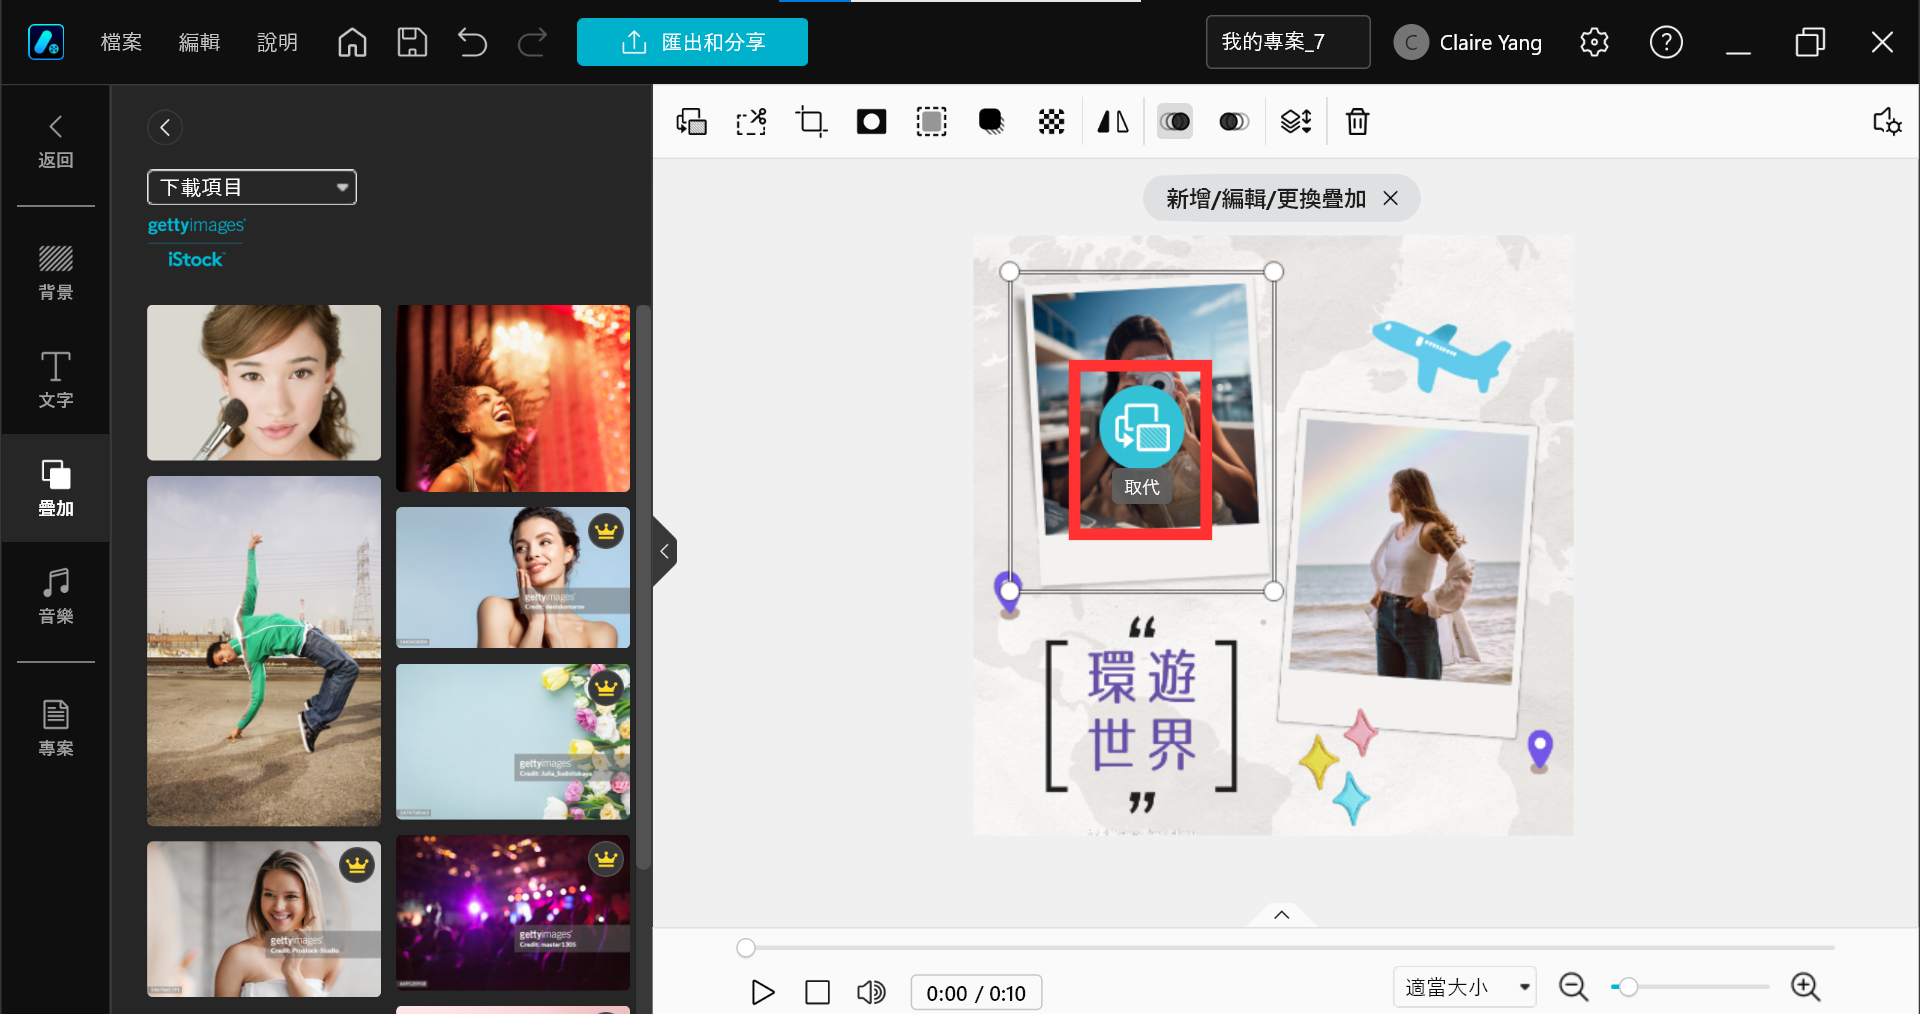Open the 下載項目 dropdown
This screenshot has height=1014, width=1920.
pos(252,187)
